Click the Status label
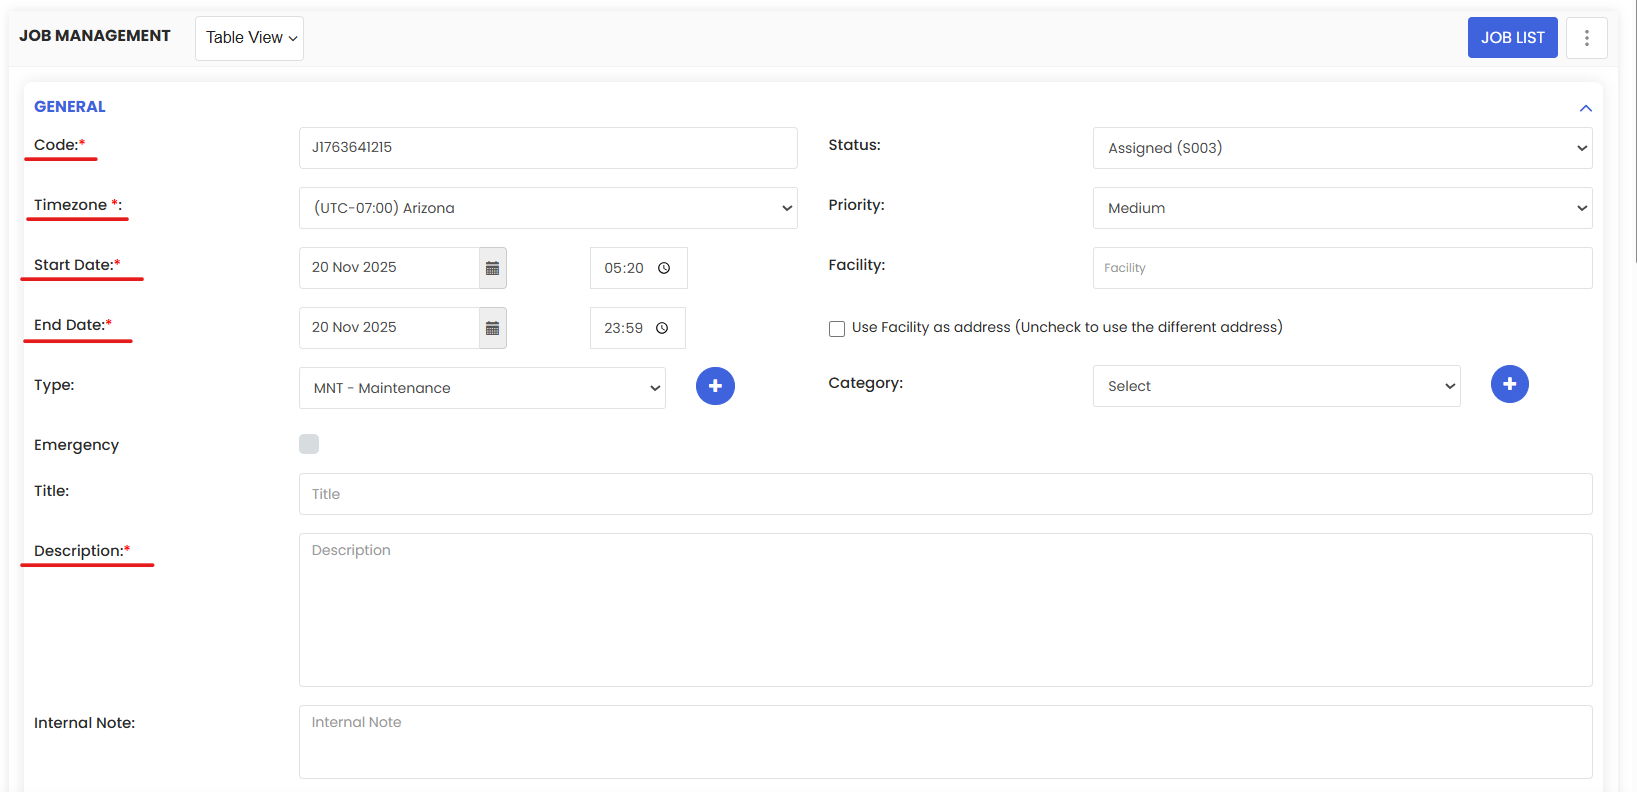1637x792 pixels. pyautogui.click(x=854, y=145)
